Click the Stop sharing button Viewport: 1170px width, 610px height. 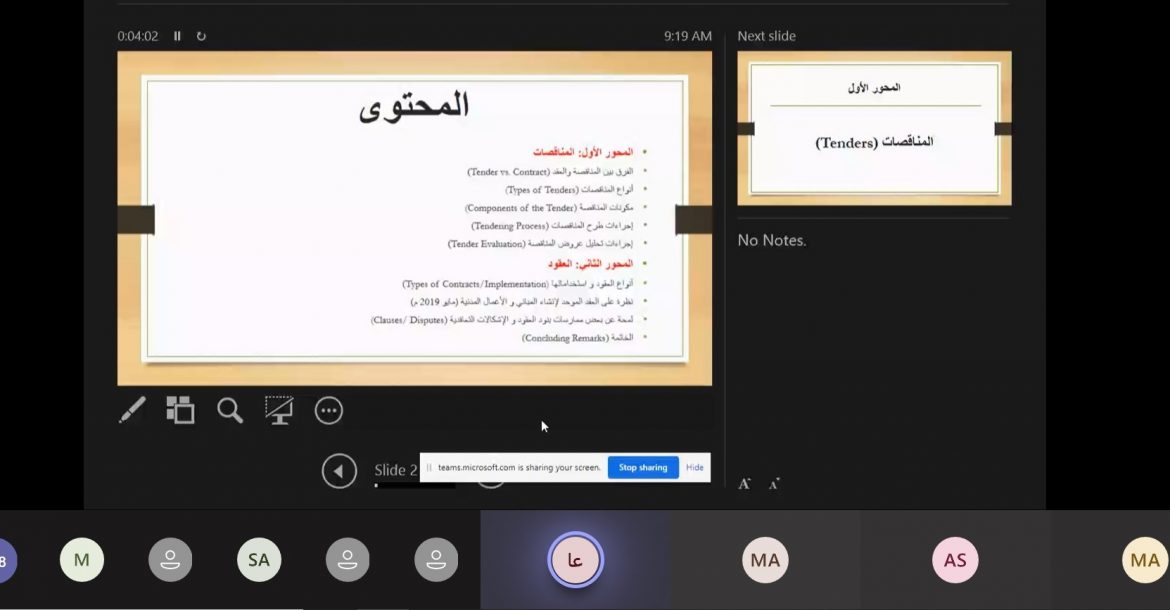[642, 468]
